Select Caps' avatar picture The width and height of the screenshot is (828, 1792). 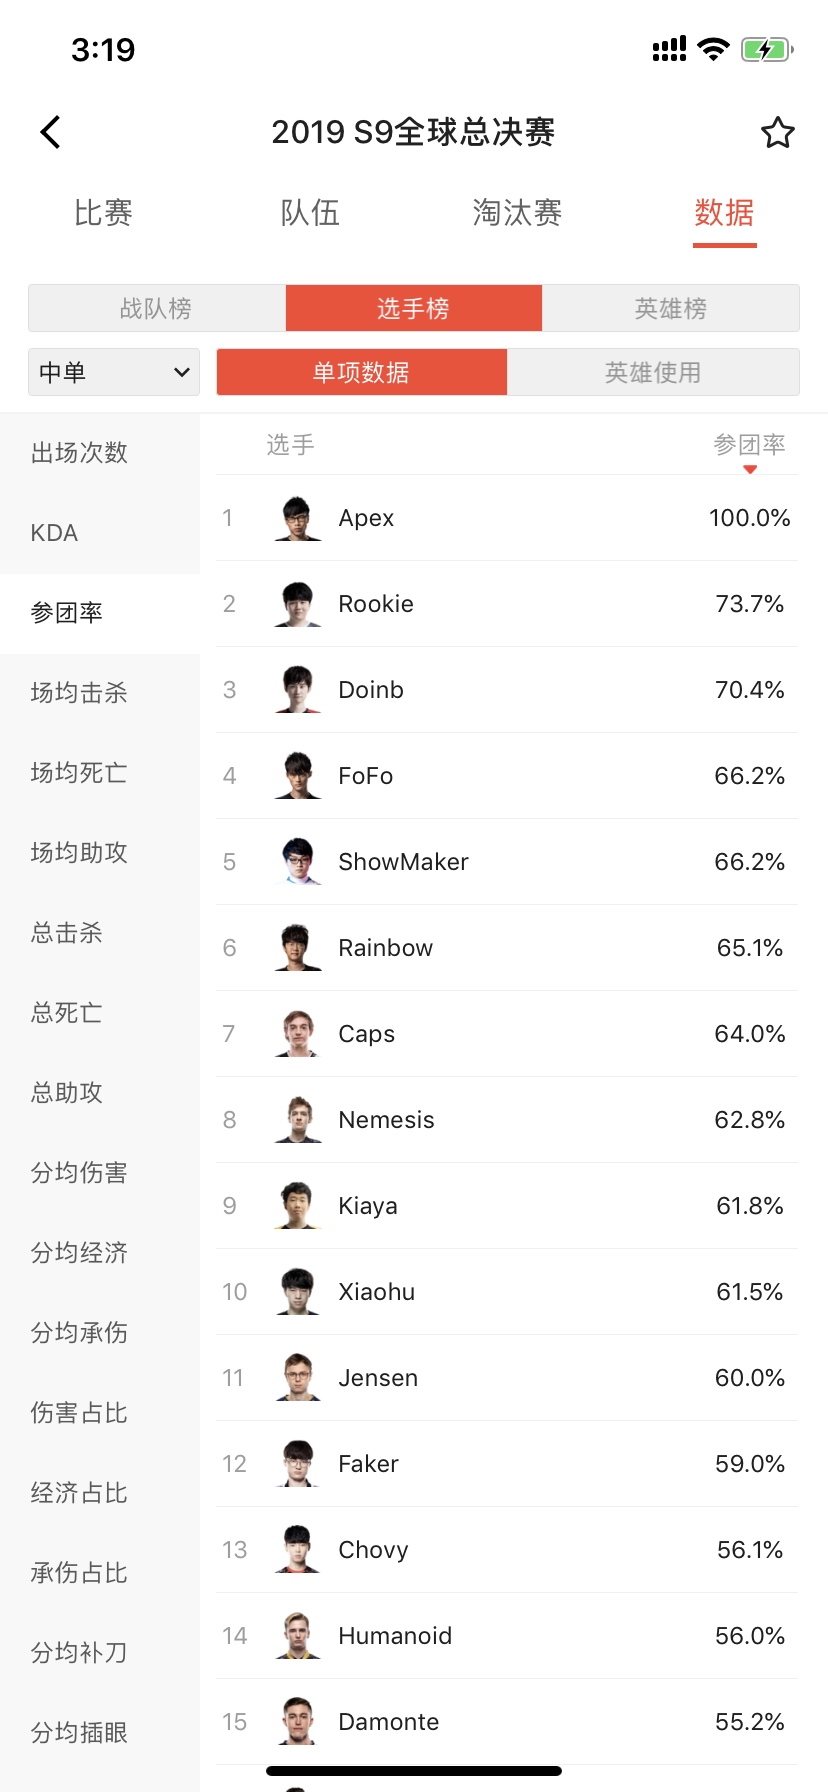(x=297, y=1033)
